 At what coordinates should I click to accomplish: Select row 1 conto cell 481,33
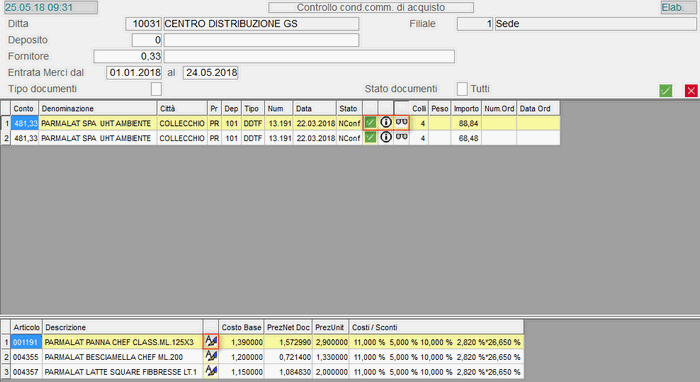pos(25,123)
